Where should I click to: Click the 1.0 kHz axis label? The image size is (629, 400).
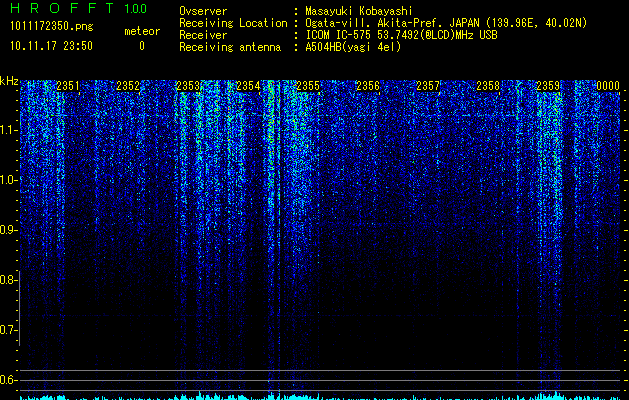[7, 180]
